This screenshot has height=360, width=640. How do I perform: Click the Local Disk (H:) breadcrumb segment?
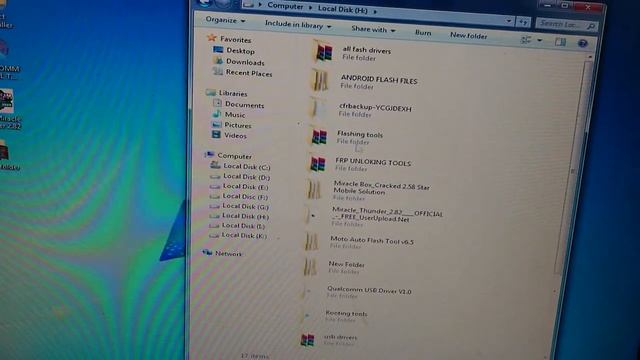[x=342, y=9]
